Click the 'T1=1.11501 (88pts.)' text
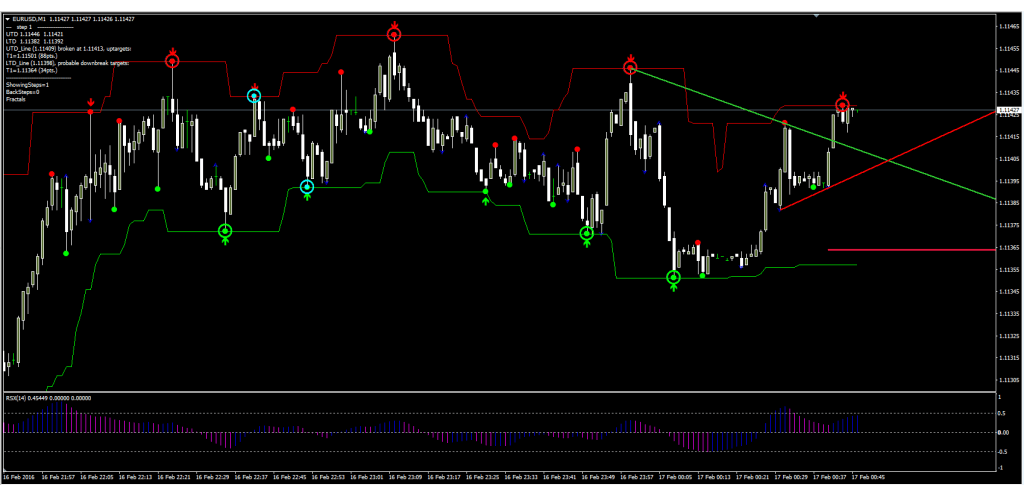This screenshot has width=1024, height=487. pyautogui.click(x=33, y=55)
